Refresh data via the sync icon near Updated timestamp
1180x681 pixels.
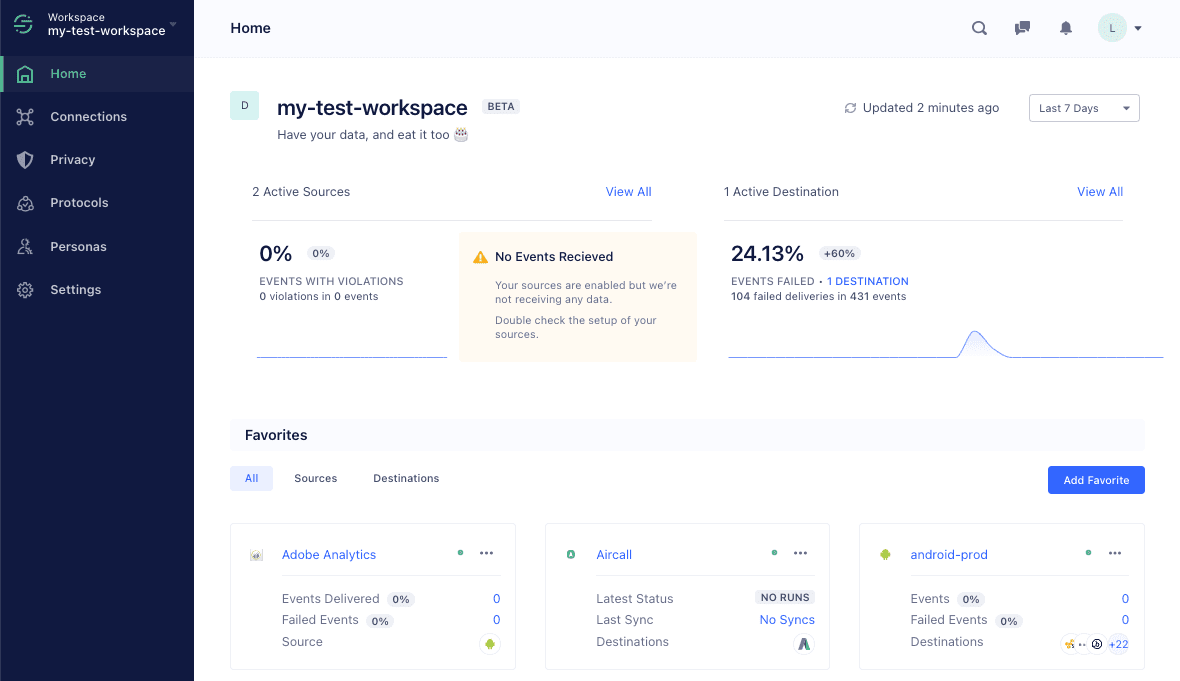point(851,107)
